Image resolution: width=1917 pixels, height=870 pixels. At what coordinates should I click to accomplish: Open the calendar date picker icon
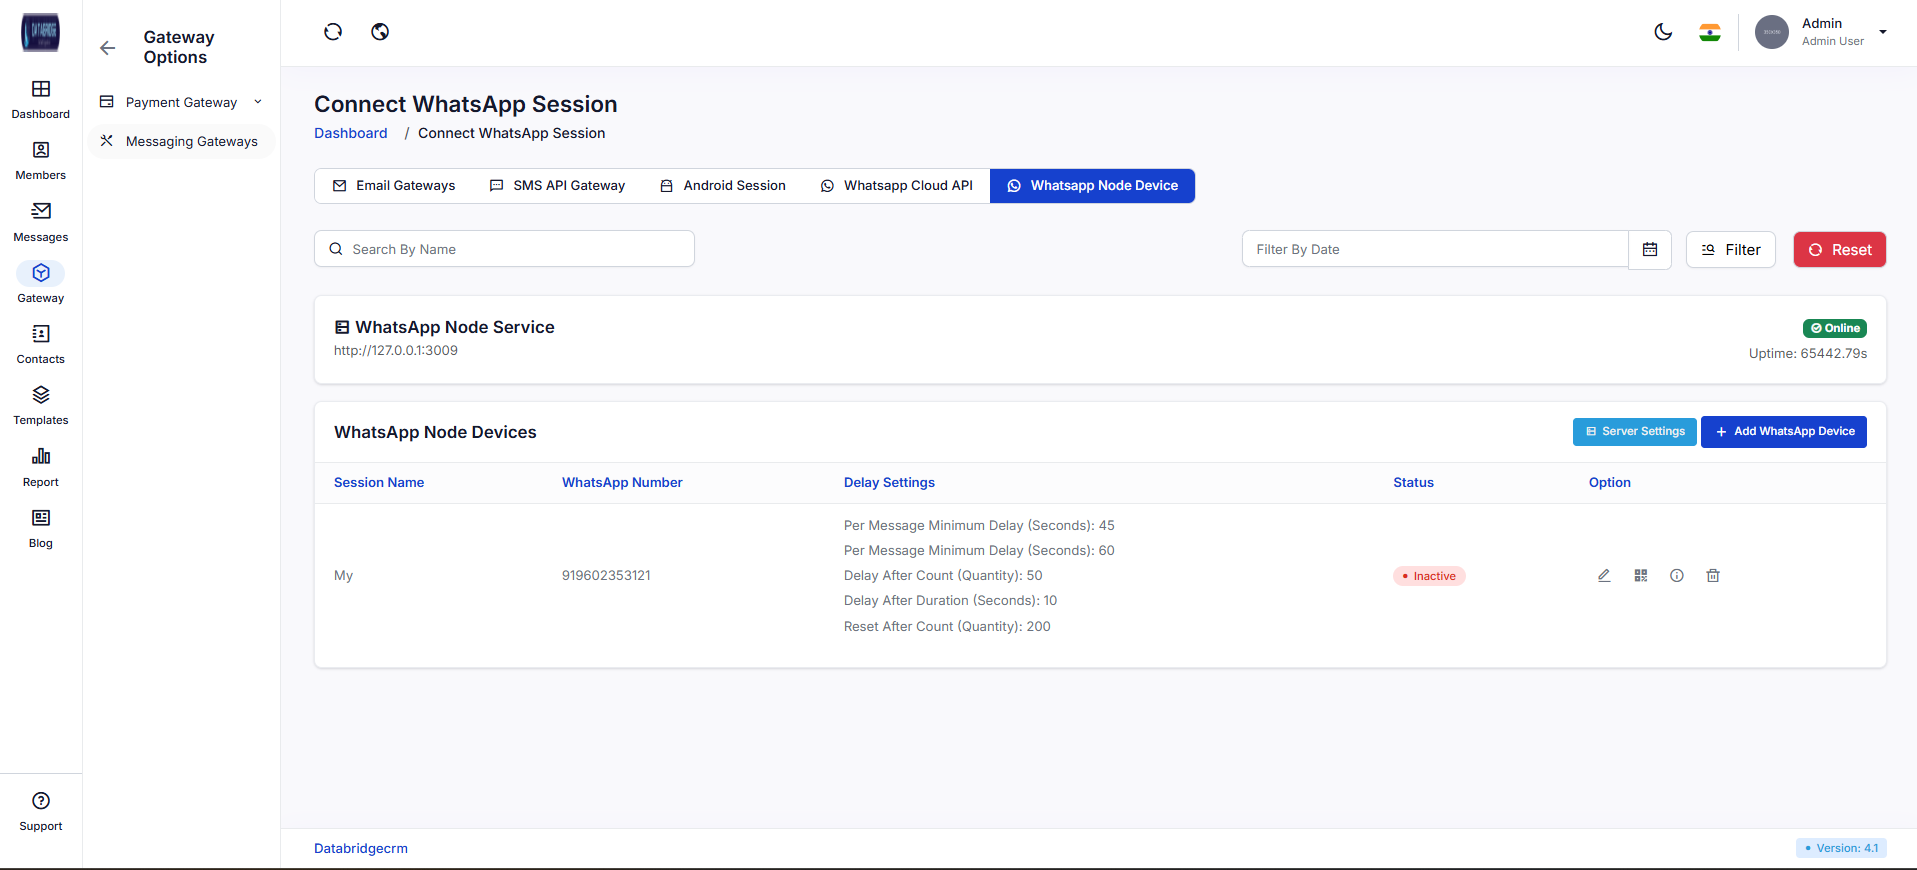[1650, 250]
